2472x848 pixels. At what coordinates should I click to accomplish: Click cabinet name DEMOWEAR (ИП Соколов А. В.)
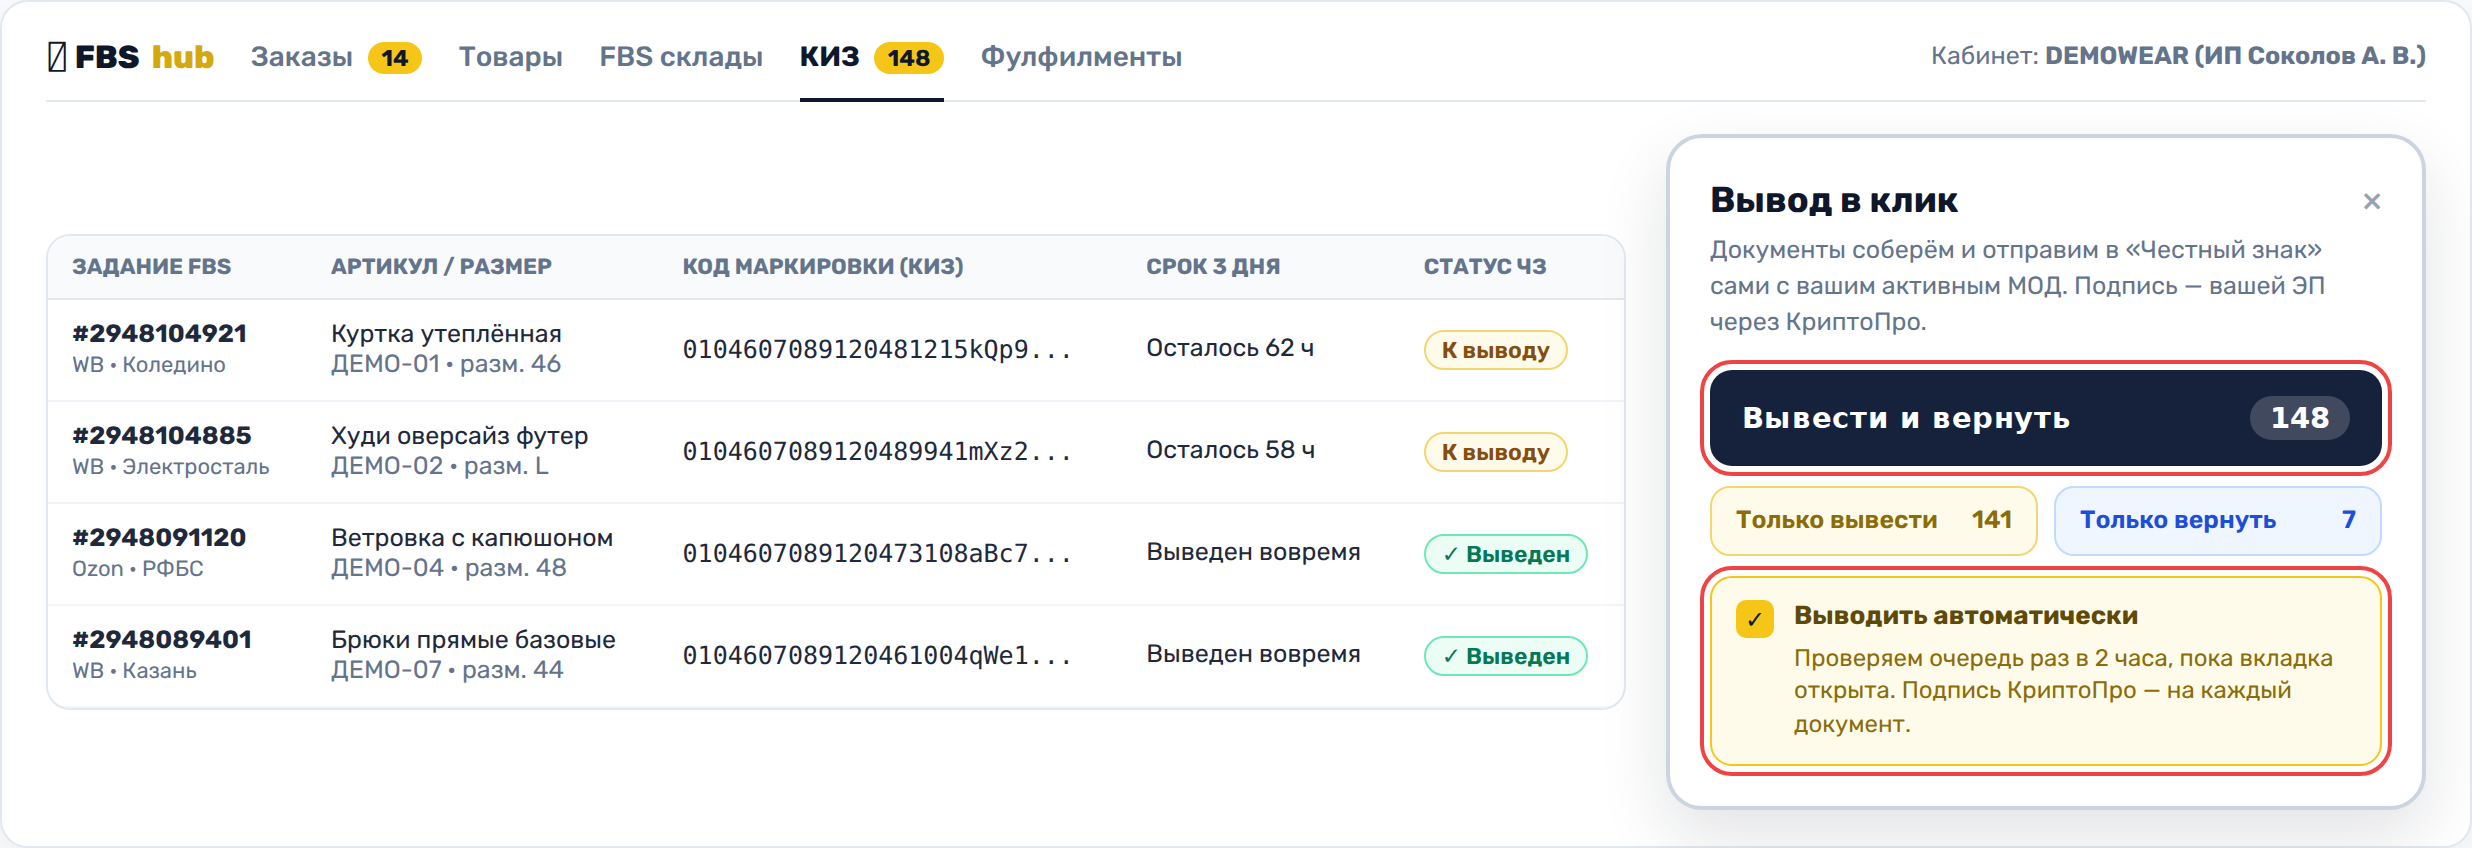pyautogui.click(x=2235, y=56)
